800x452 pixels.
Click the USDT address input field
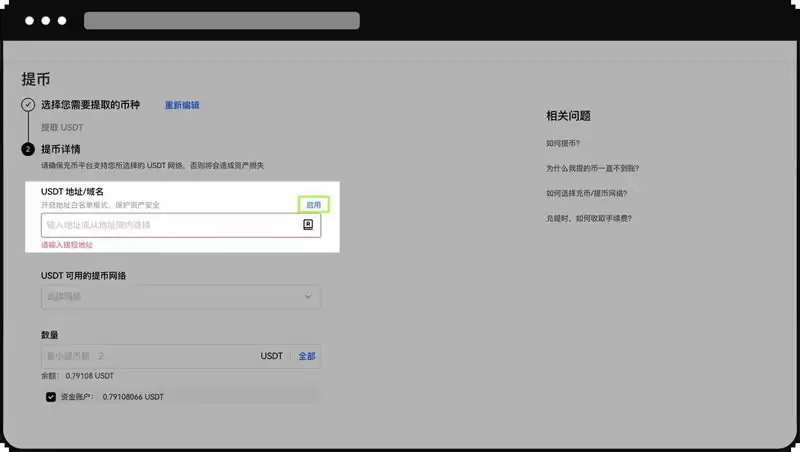181,225
